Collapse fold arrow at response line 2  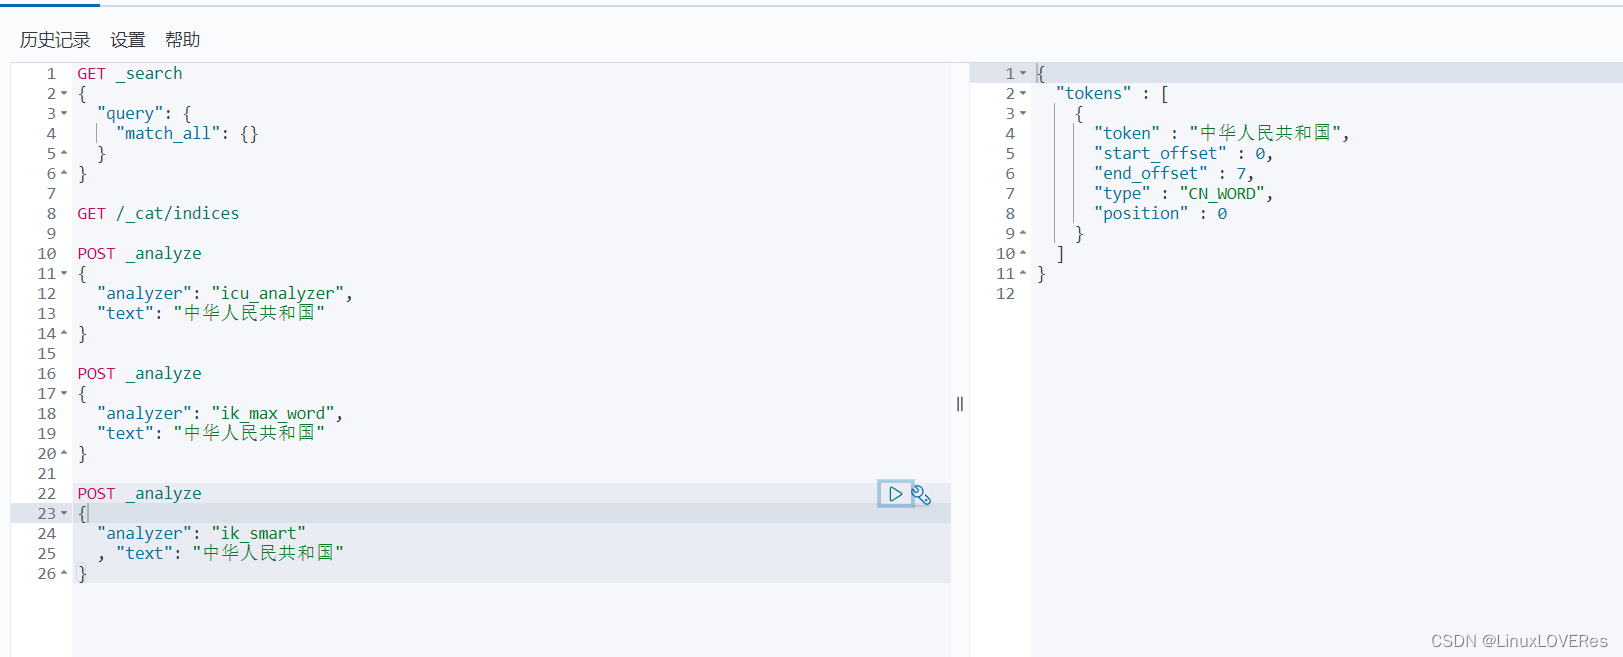click(x=1023, y=94)
